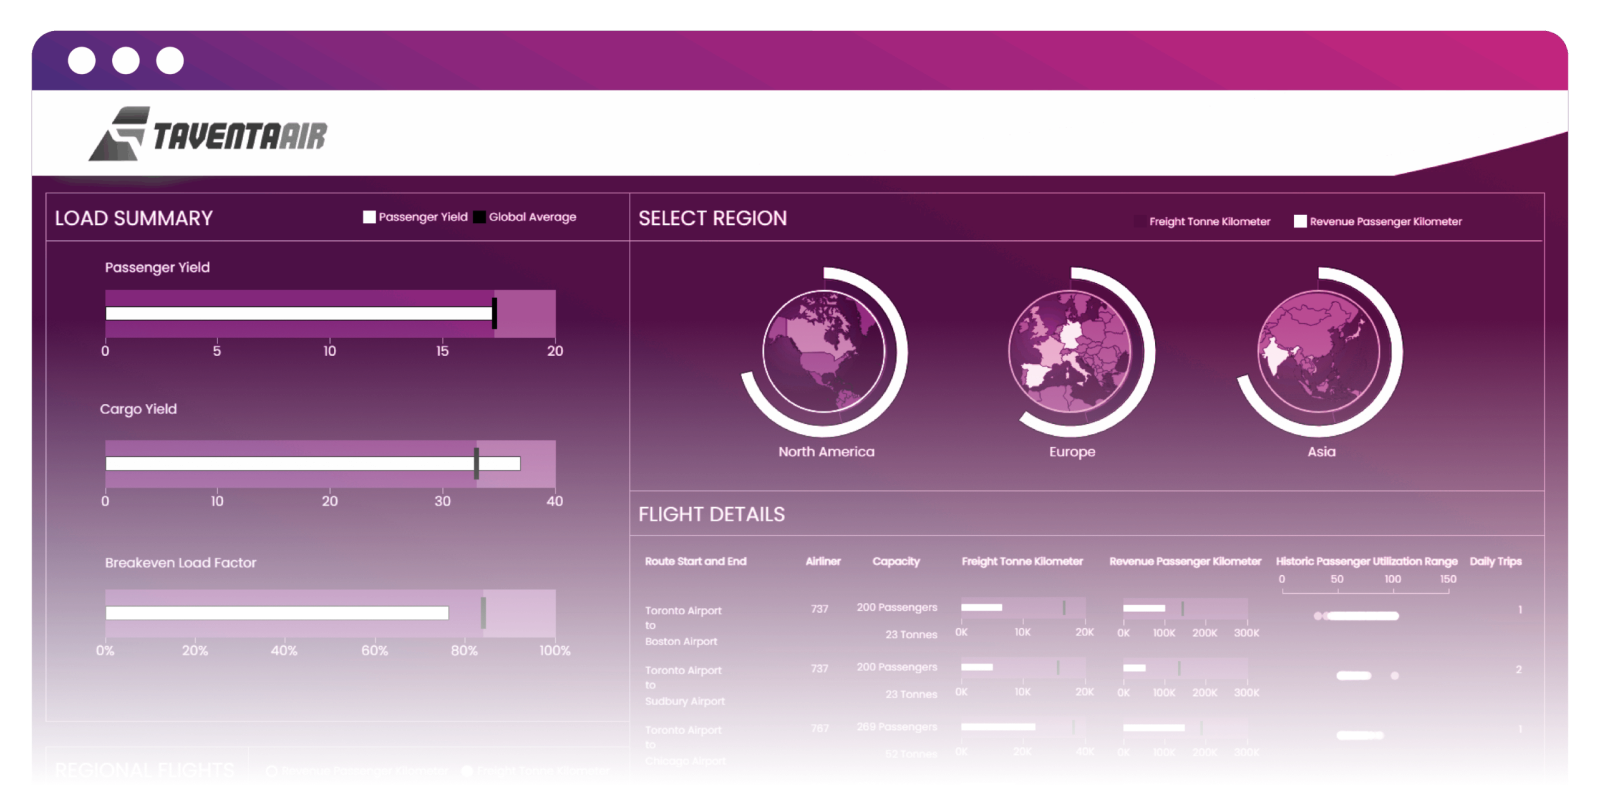Click the Freight Tonne Kilometer legend label
Screen dimensions: 1600x787
click(1209, 222)
